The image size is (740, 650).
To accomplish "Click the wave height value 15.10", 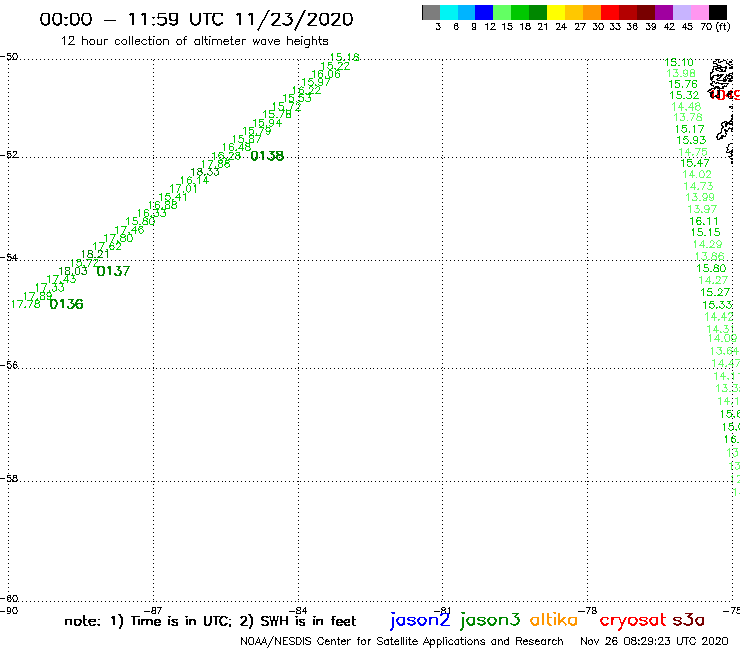I will tap(679, 62).
